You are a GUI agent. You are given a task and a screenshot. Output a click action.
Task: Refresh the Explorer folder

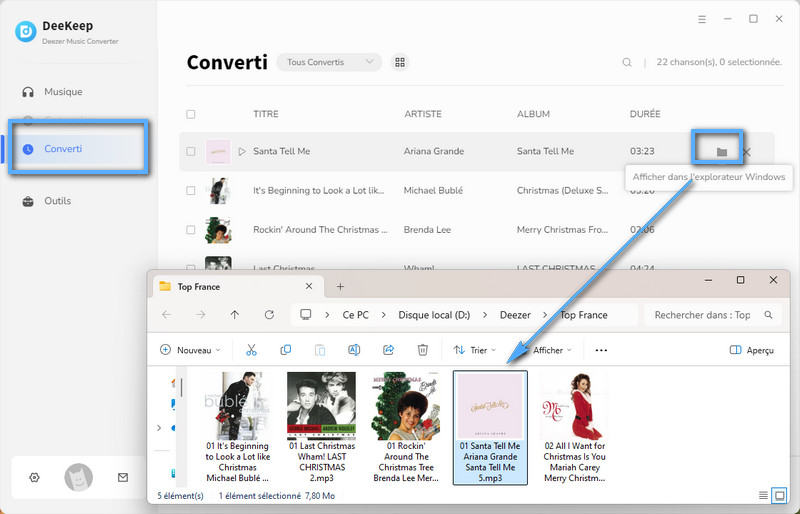(269, 315)
